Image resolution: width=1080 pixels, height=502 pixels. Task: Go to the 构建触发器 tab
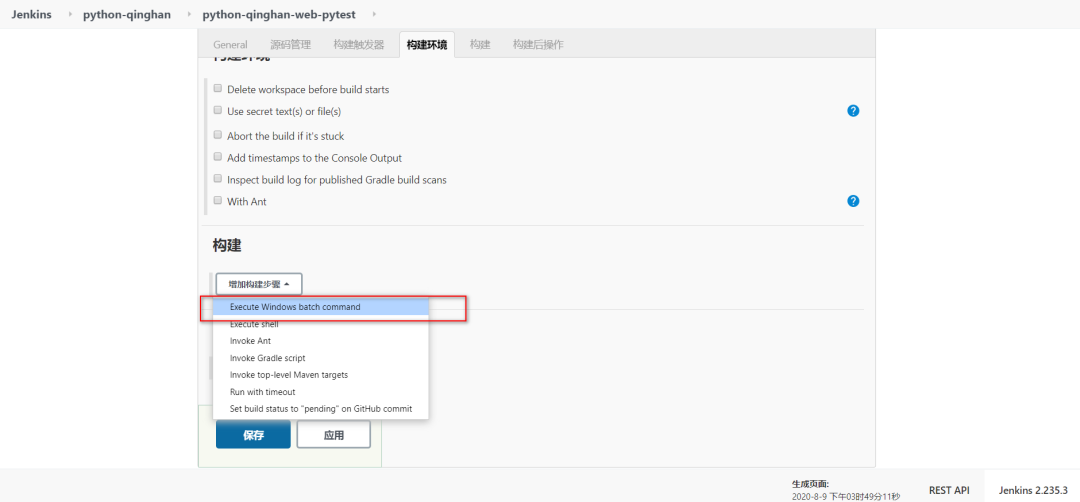pyautogui.click(x=358, y=45)
